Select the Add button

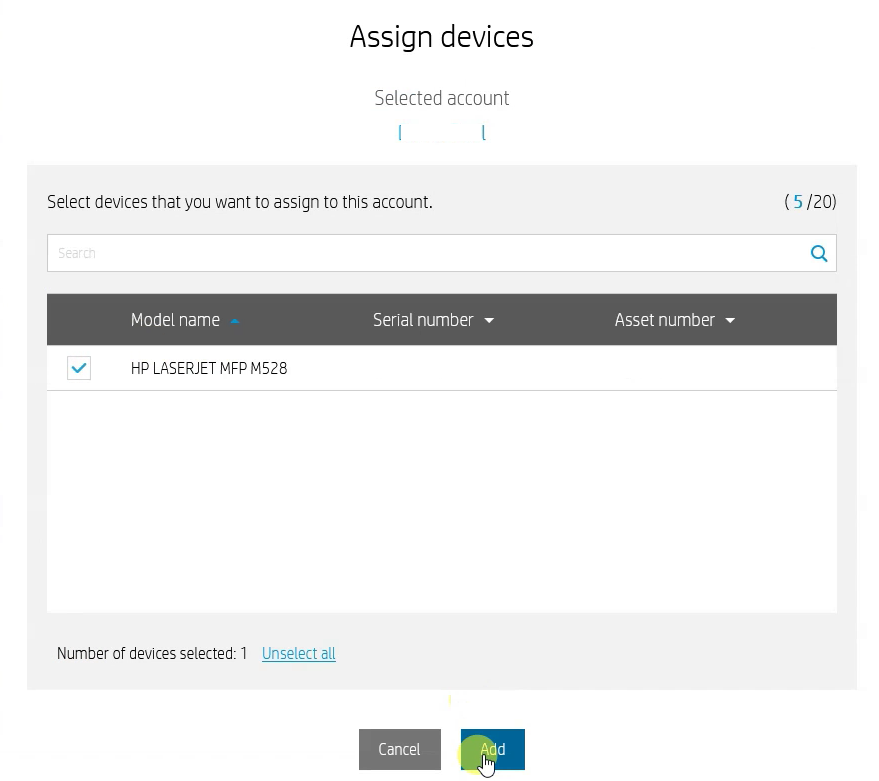(492, 749)
